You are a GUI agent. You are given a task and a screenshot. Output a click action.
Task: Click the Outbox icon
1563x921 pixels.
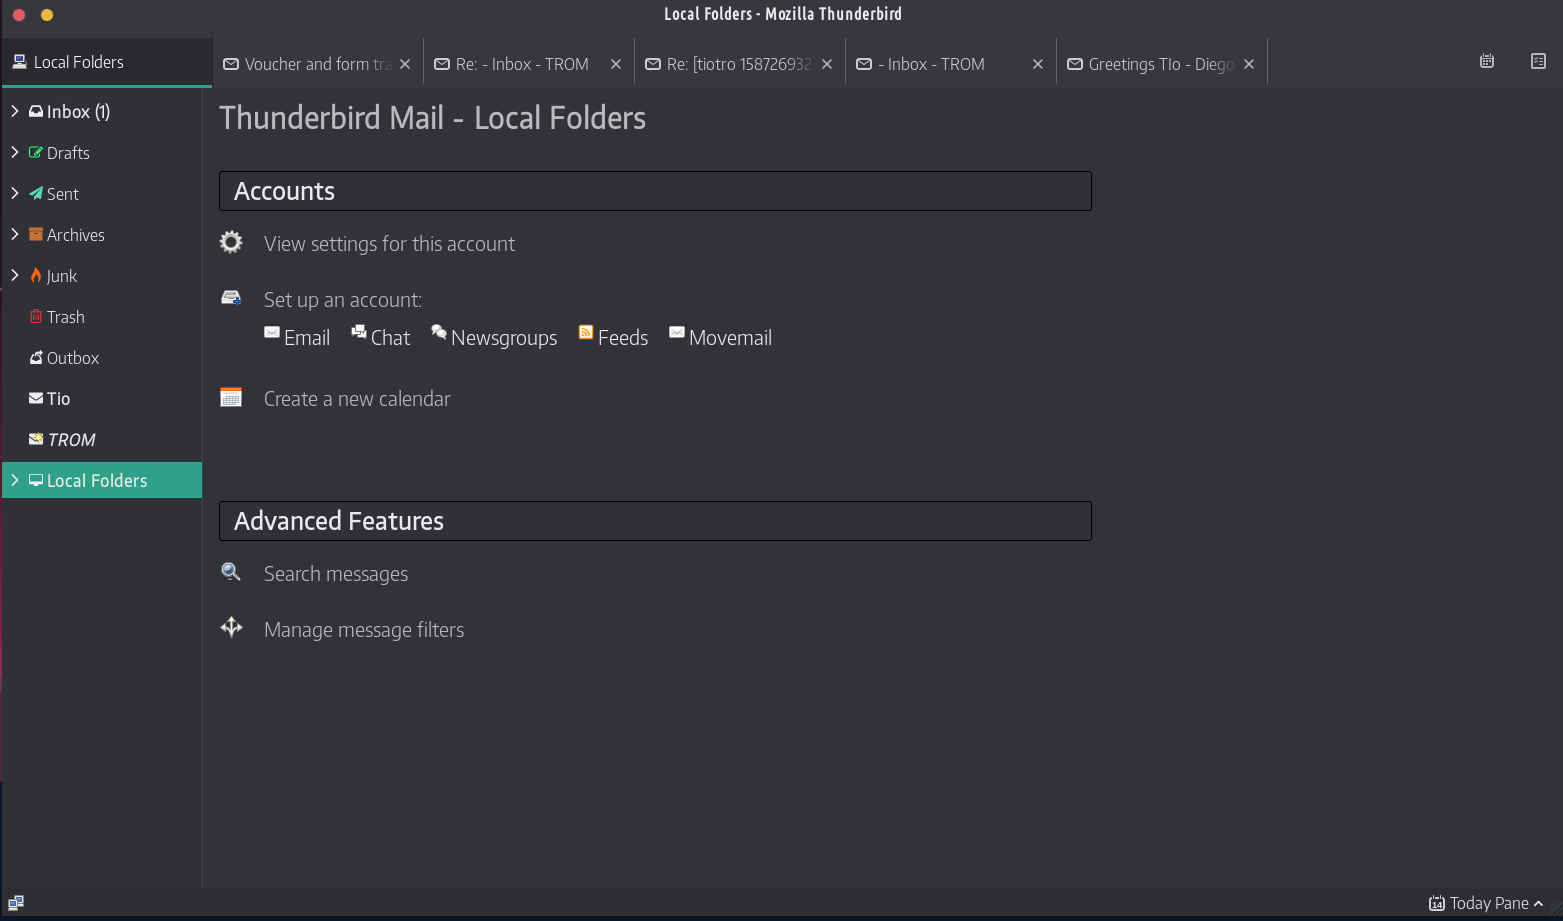(x=36, y=357)
